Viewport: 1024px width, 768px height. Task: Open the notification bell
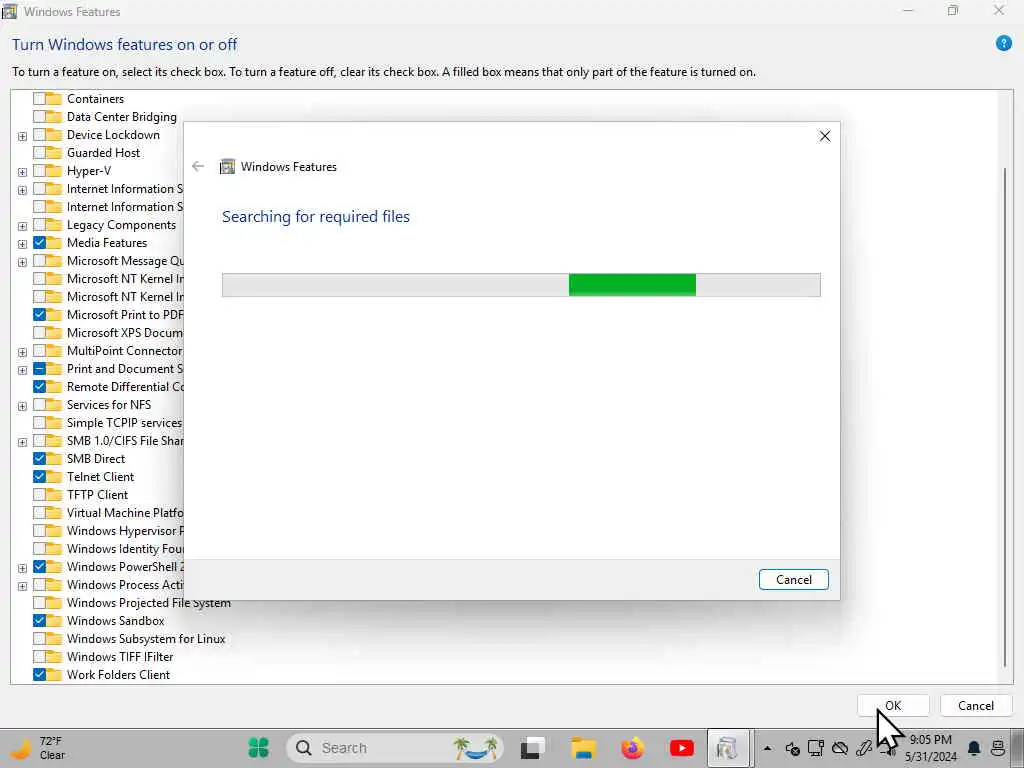coord(974,748)
